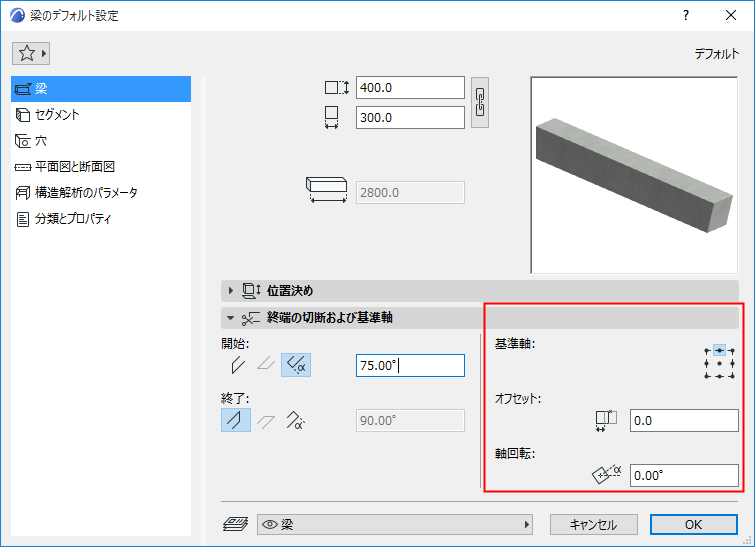
Task: Click the axis rotation icon
Action: point(606,474)
